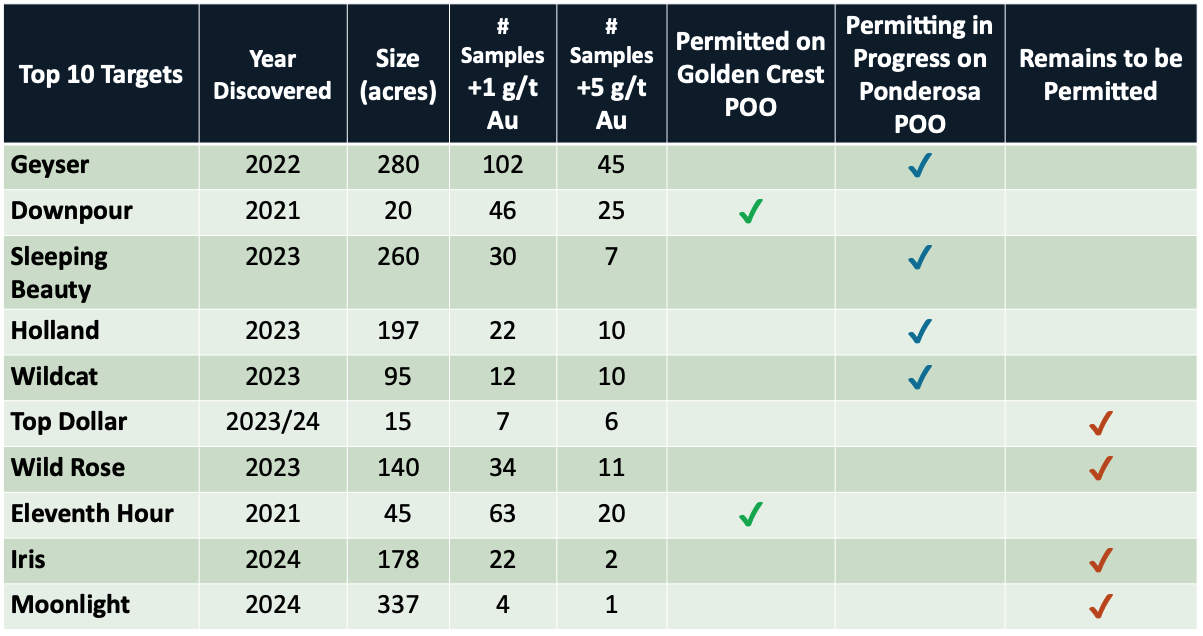The width and height of the screenshot is (1203, 636).
Task: Click Eleventh Hour's green checkmark
Action: (750, 514)
